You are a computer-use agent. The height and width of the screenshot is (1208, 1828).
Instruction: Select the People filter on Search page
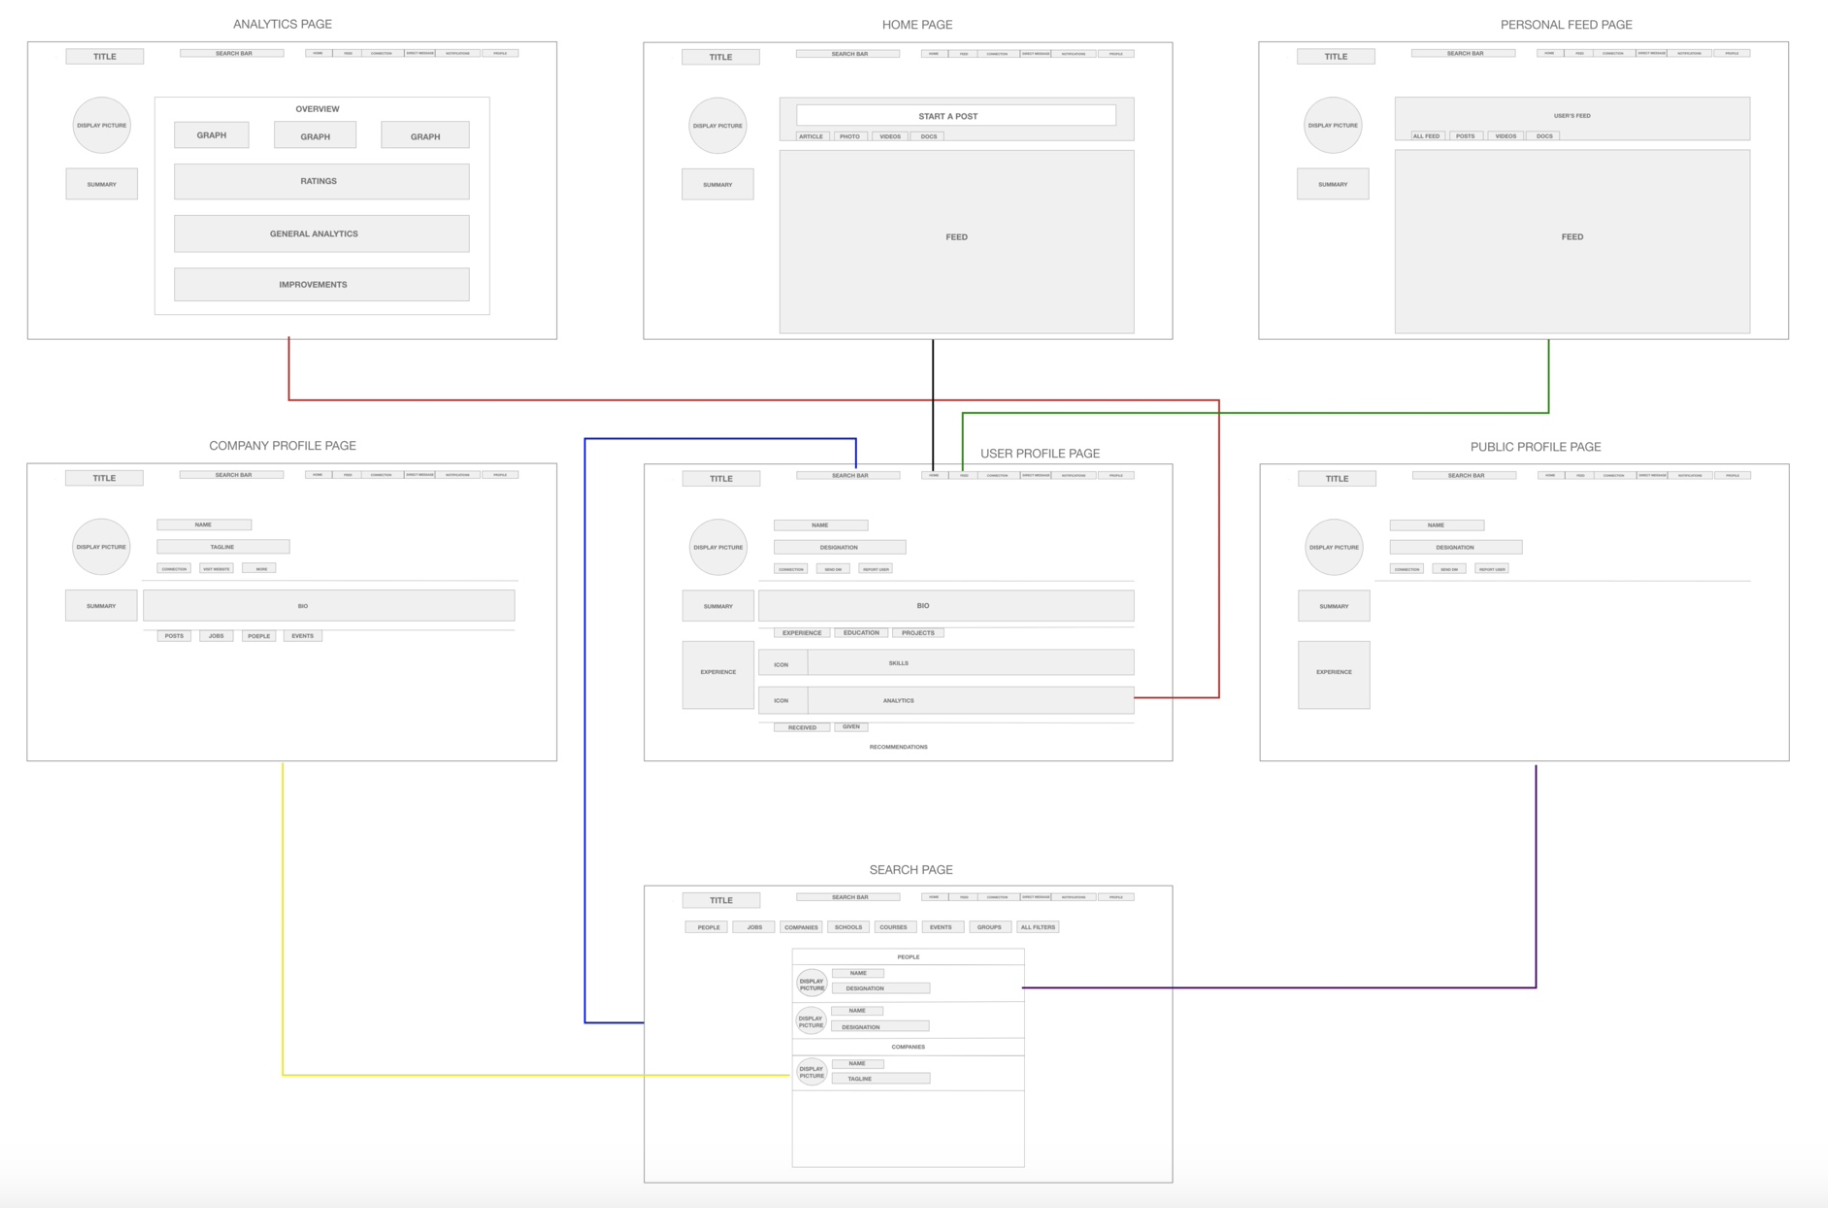pos(707,927)
